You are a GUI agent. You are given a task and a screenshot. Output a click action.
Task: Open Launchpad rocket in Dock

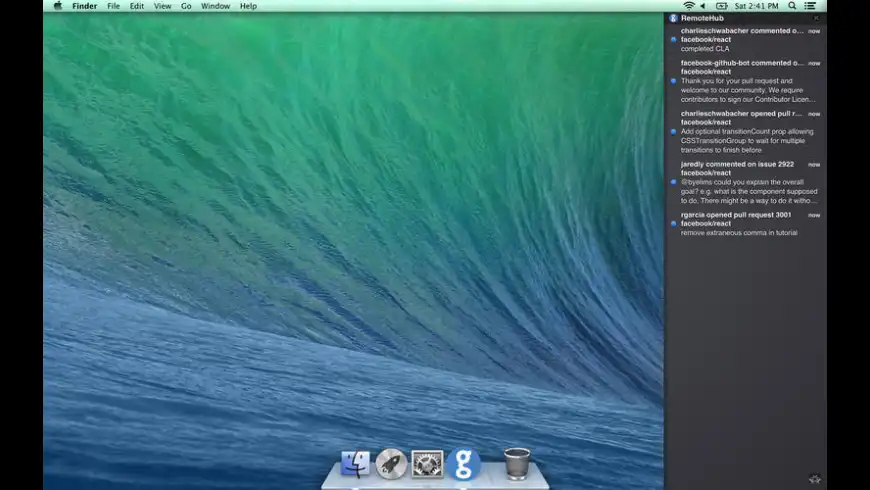[391, 464]
